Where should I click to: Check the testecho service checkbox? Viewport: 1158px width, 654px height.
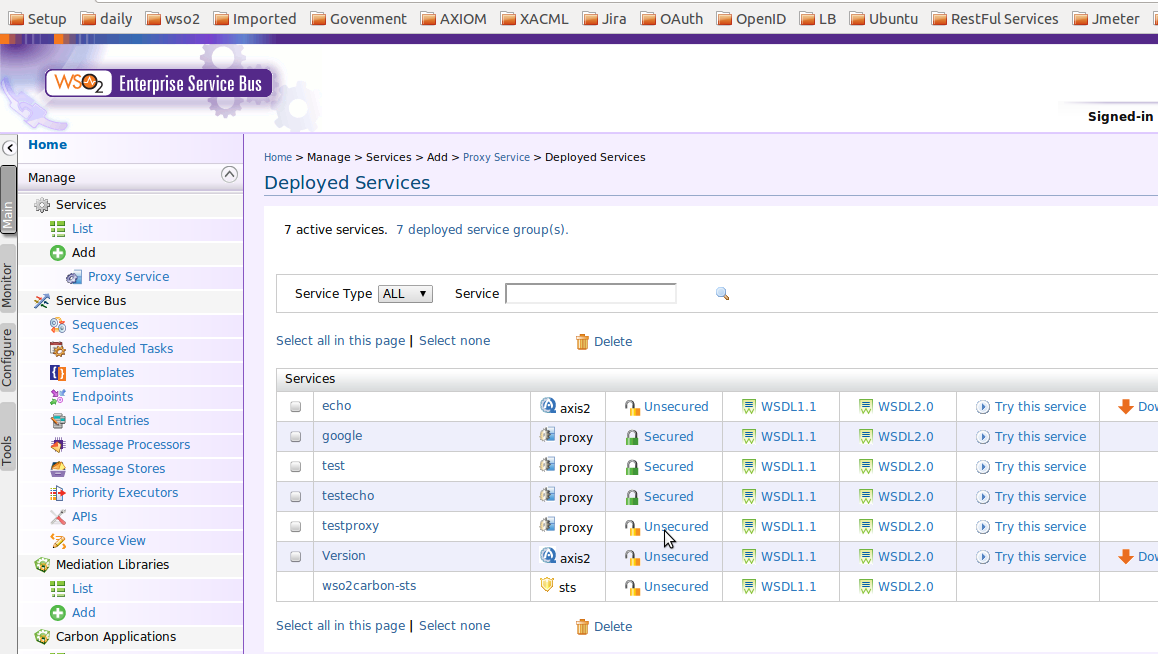pyautogui.click(x=295, y=497)
